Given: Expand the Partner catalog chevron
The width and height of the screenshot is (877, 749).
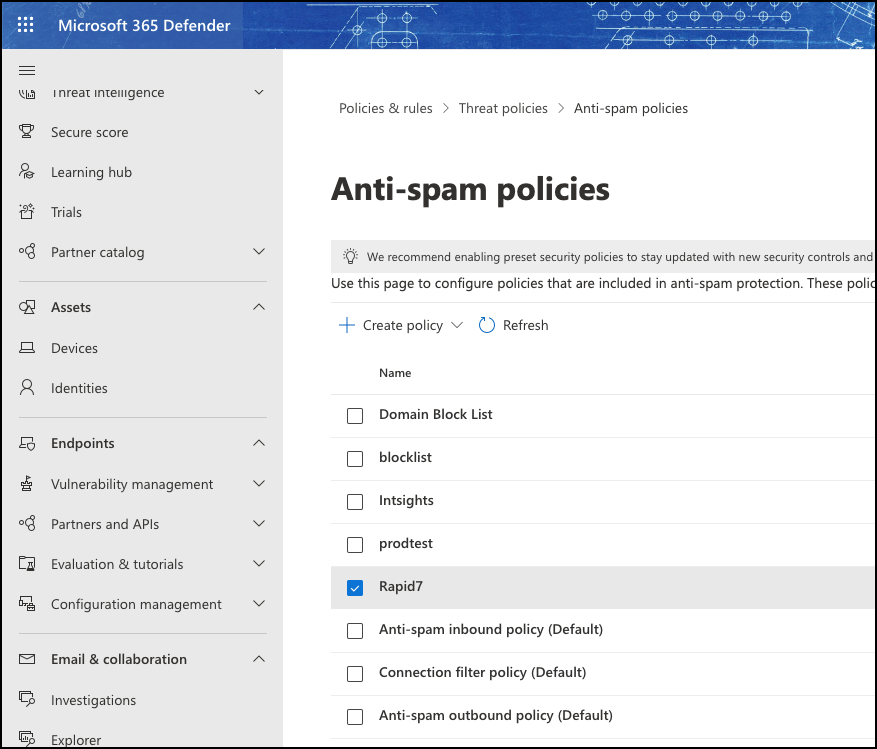Looking at the screenshot, I should click(x=259, y=252).
